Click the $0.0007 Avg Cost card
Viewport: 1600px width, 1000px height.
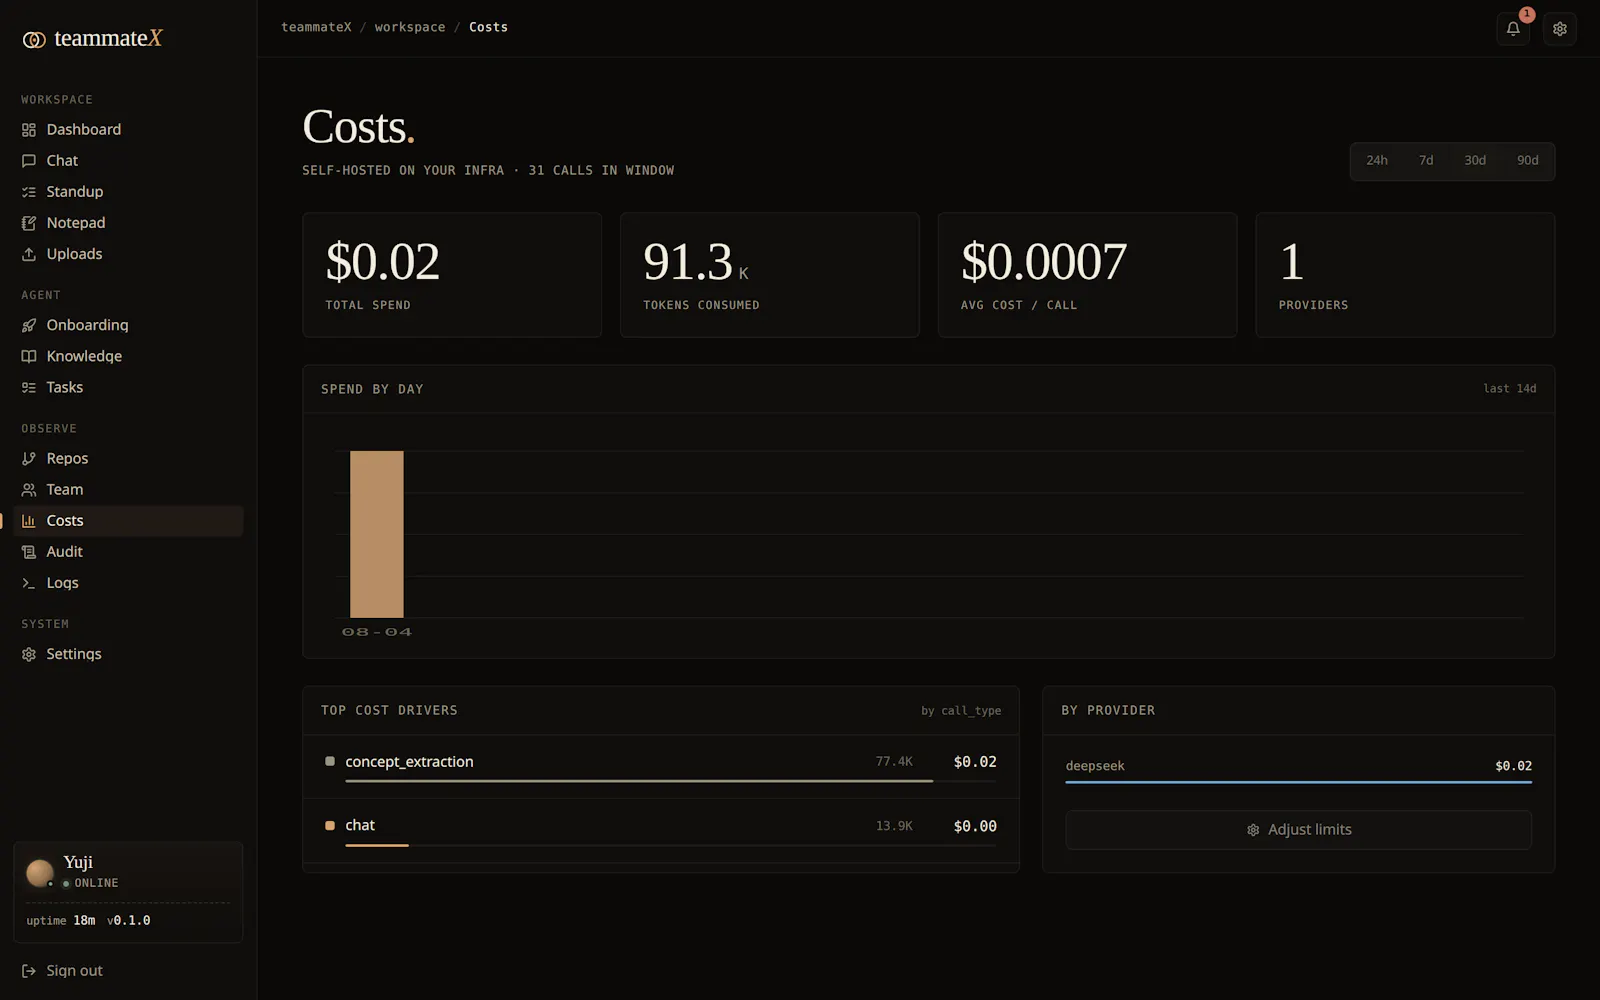(1087, 275)
